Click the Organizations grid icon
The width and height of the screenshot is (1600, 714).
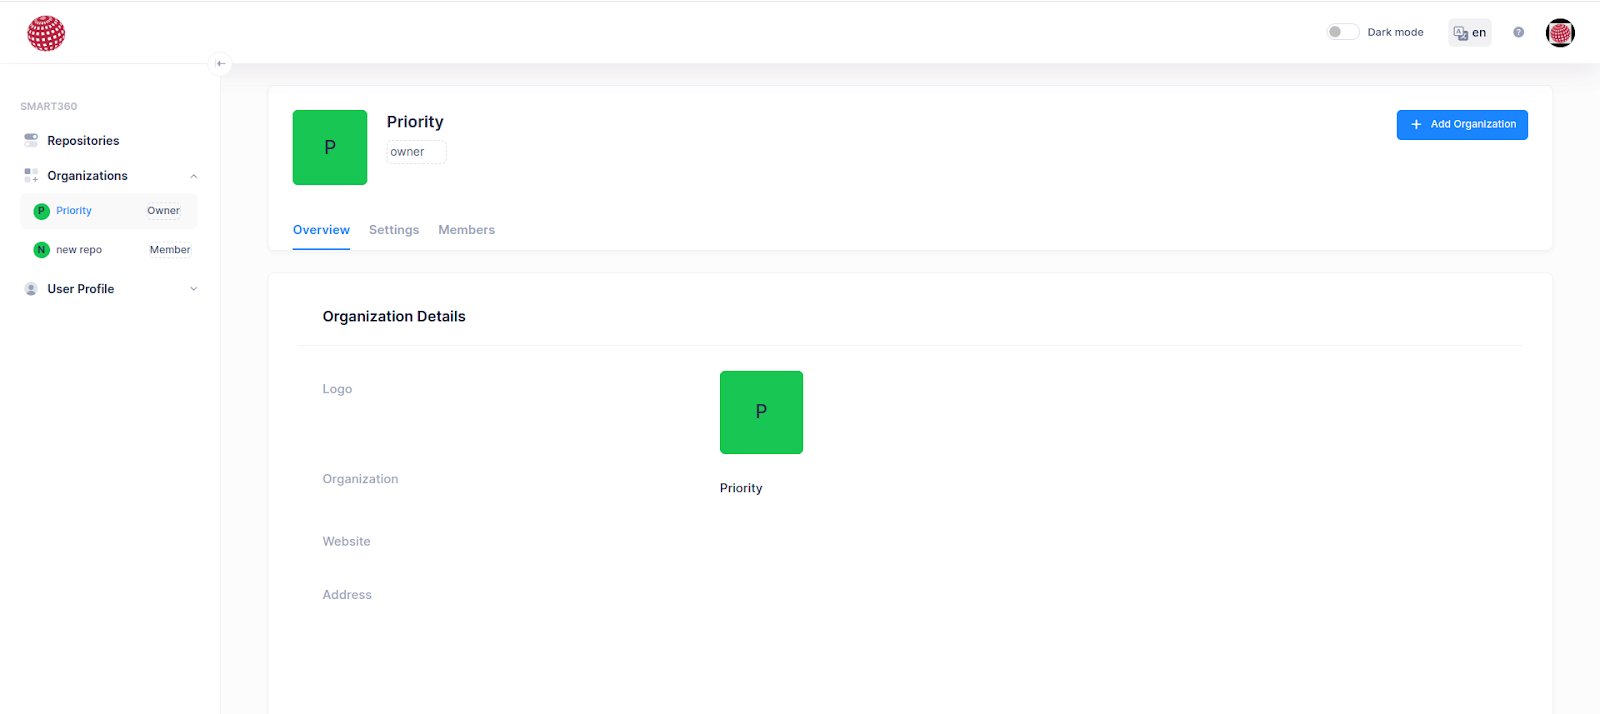tap(31, 175)
